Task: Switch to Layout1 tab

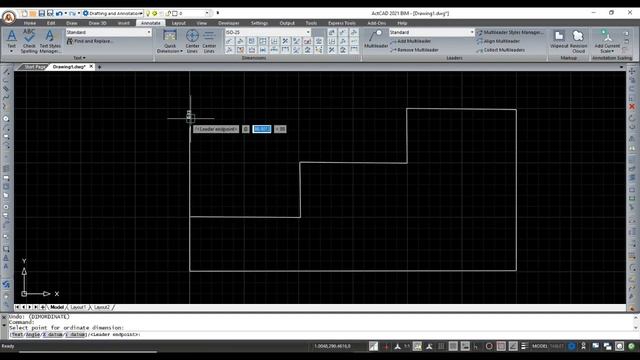Action: click(x=78, y=307)
